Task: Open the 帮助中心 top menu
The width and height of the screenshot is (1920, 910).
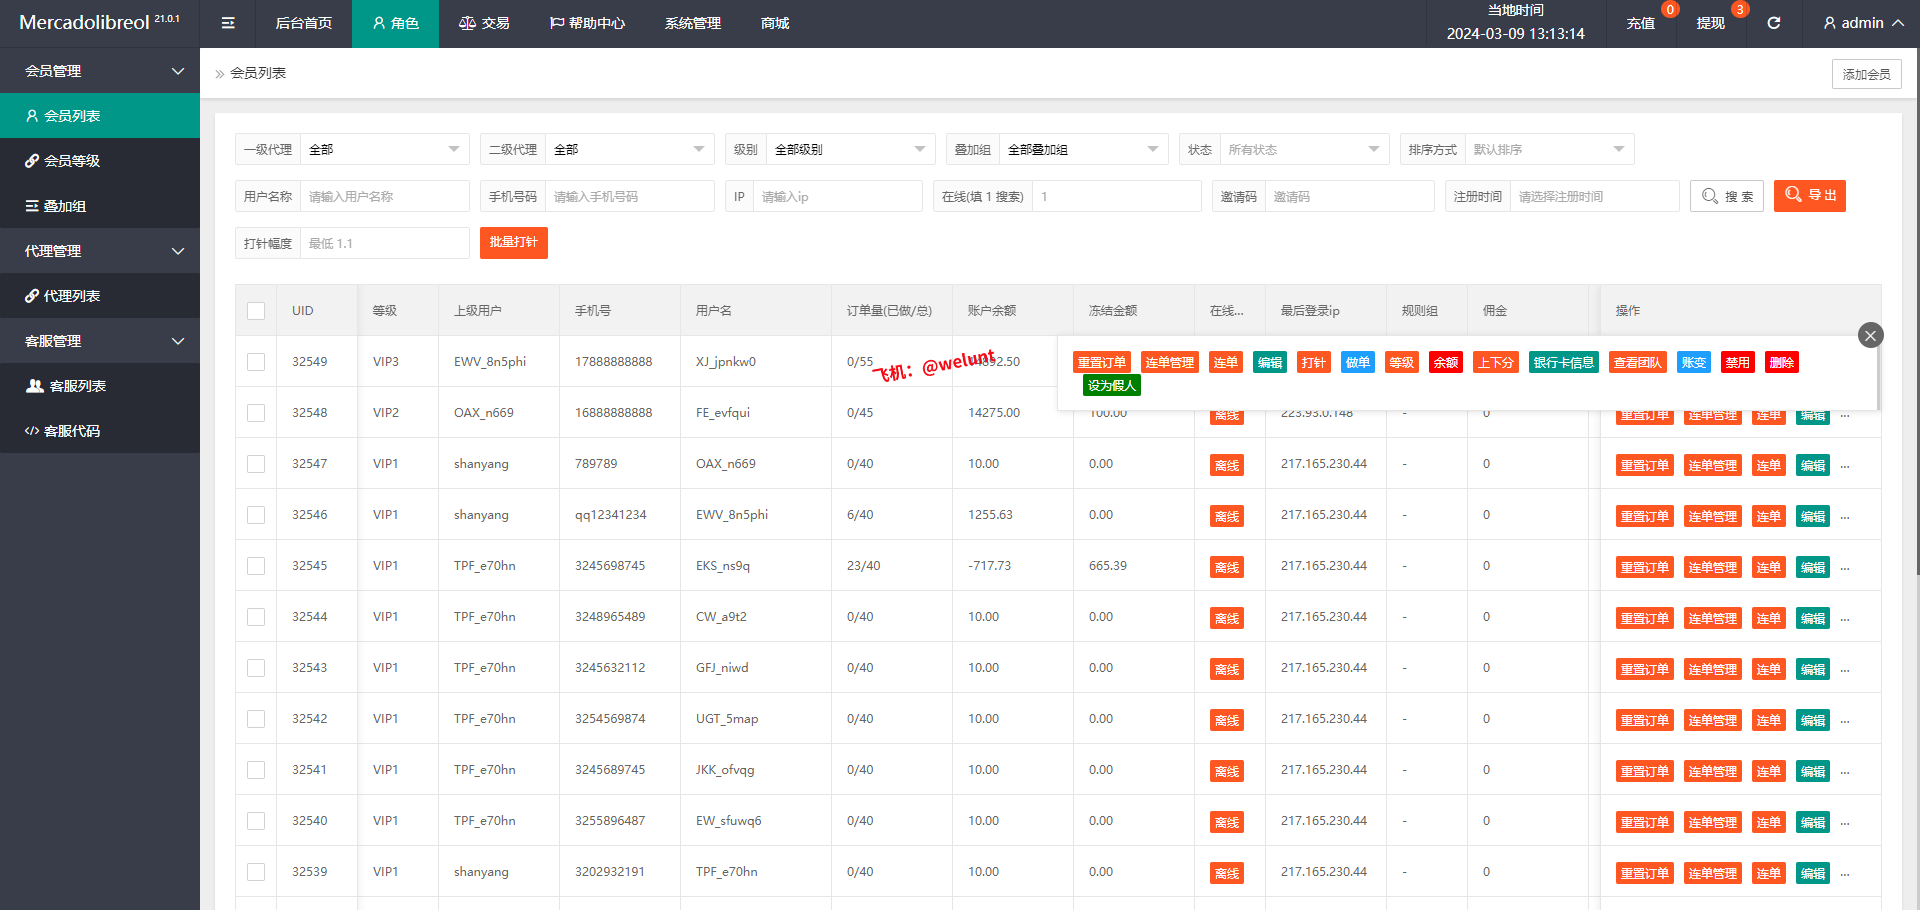Action: pyautogui.click(x=587, y=23)
